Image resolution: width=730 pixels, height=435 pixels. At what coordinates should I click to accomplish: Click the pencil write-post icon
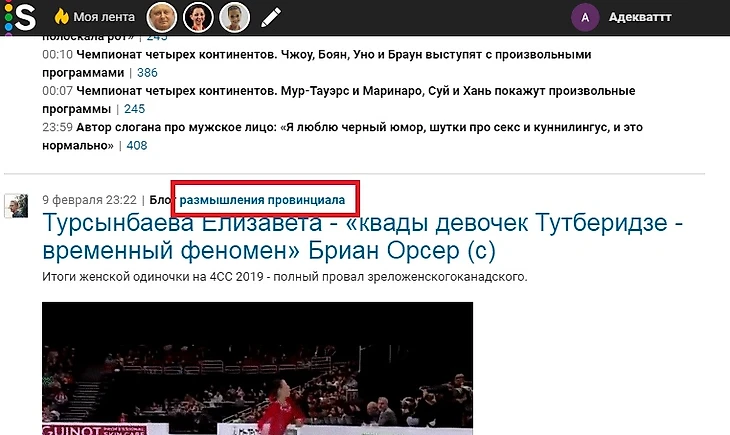pyautogui.click(x=270, y=17)
